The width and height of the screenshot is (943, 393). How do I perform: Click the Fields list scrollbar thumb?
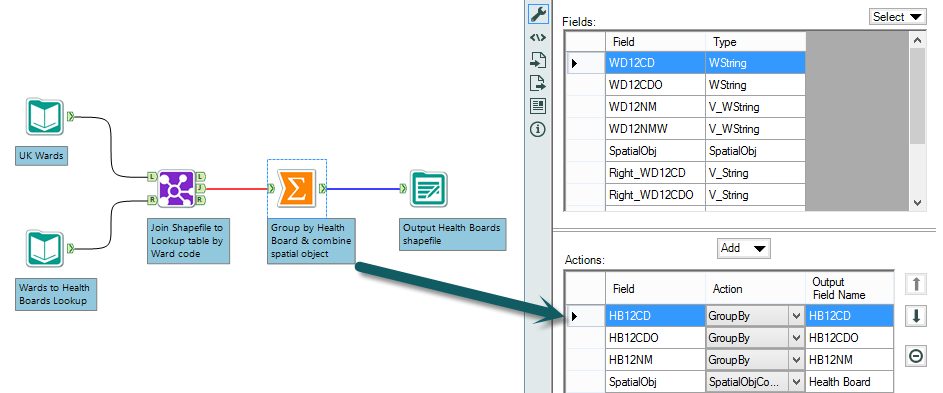(917, 96)
